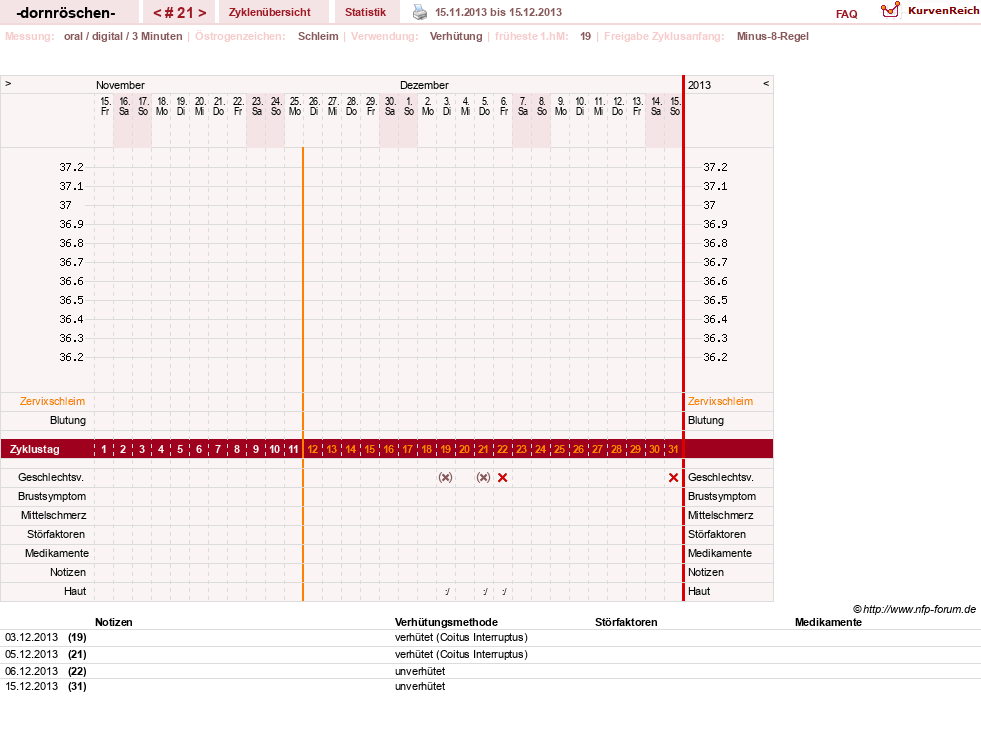Select cycle day 19 in Zyklustag bar

click(445, 449)
